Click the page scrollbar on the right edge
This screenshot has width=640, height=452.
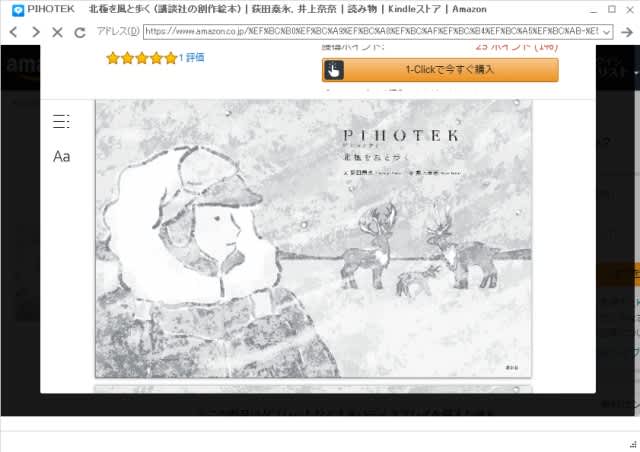coord(637,231)
